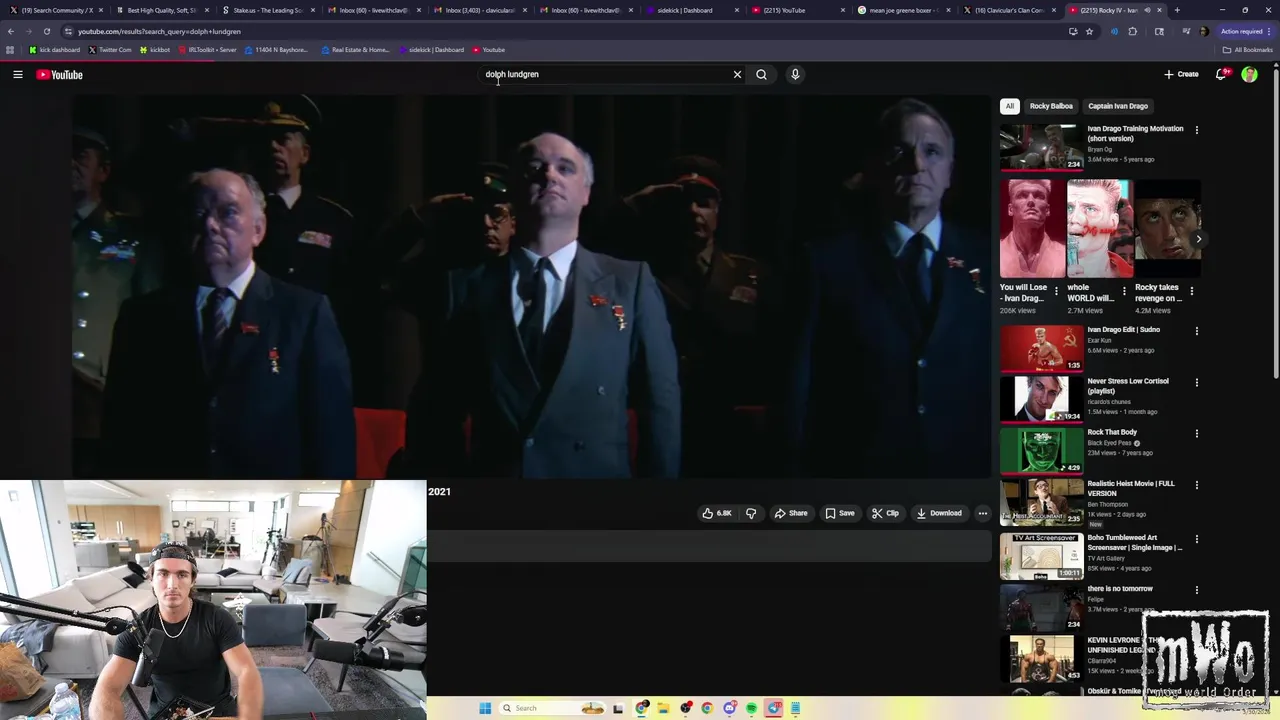Open the kick dashboard bookmark

pos(55,50)
